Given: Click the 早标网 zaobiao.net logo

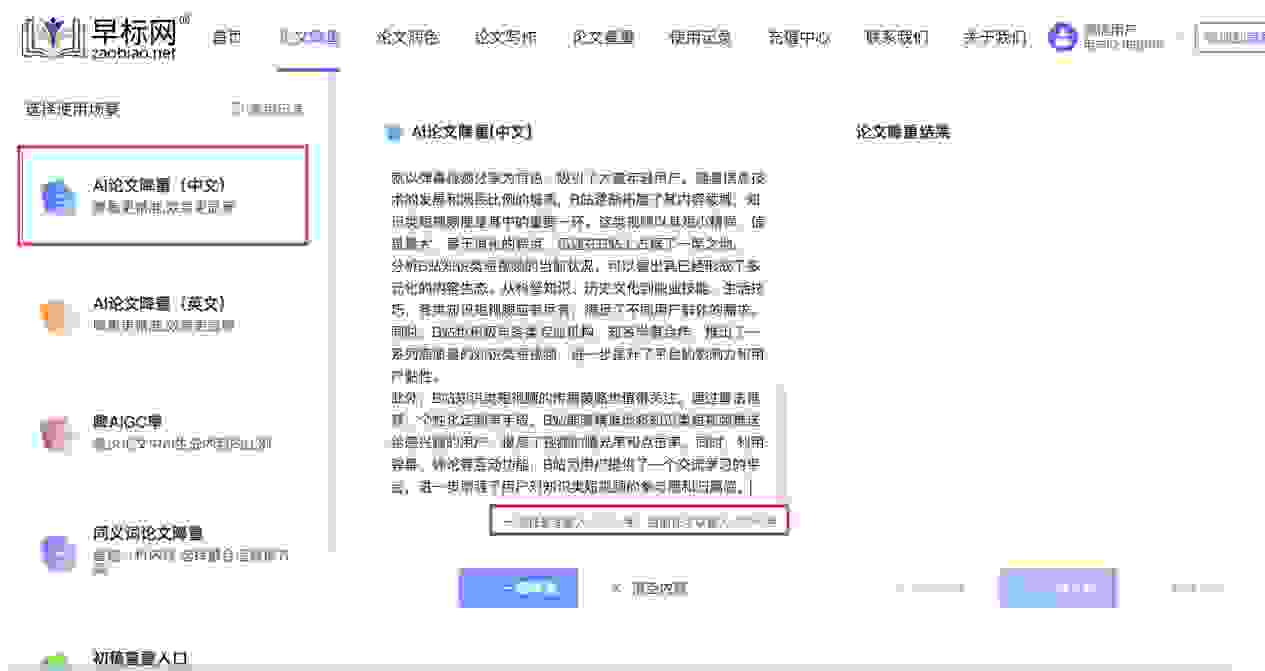Looking at the screenshot, I should coord(104,36).
